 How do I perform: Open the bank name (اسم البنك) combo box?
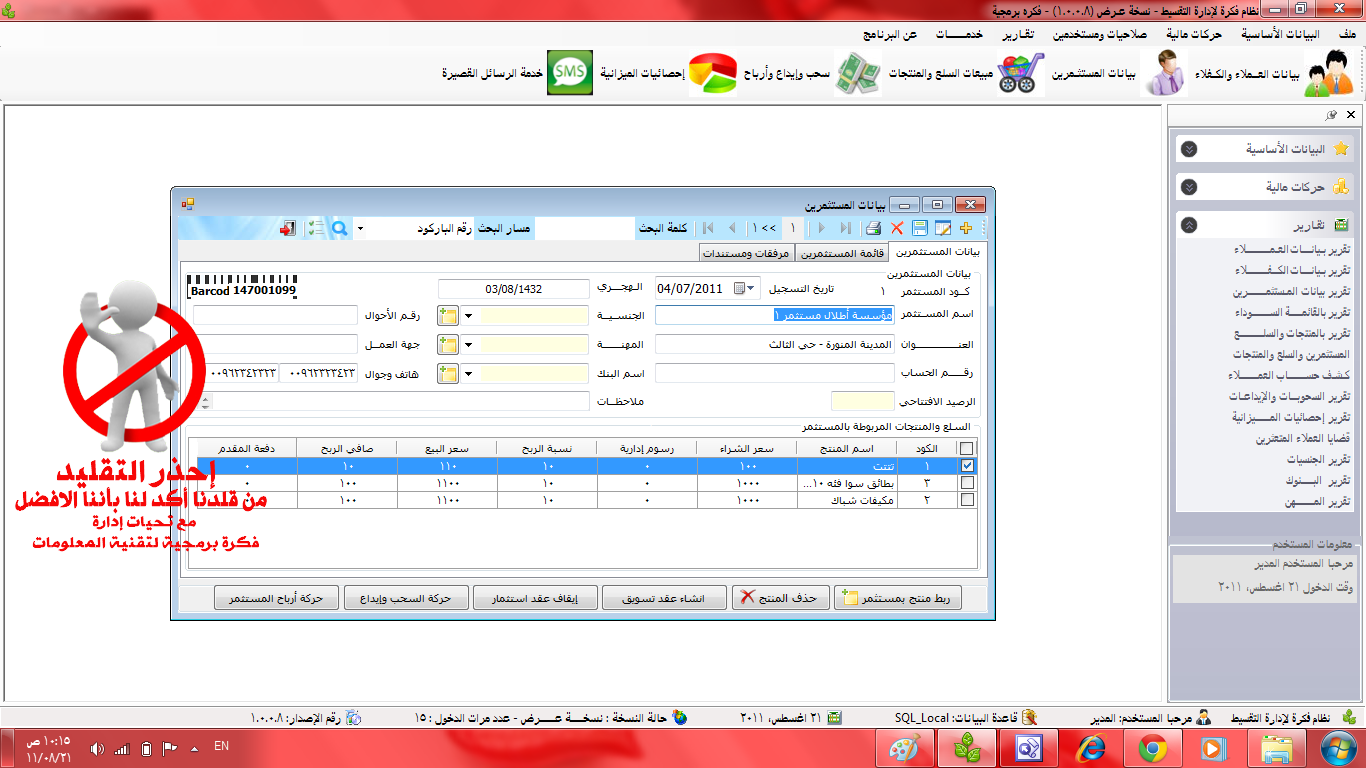pos(469,374)
